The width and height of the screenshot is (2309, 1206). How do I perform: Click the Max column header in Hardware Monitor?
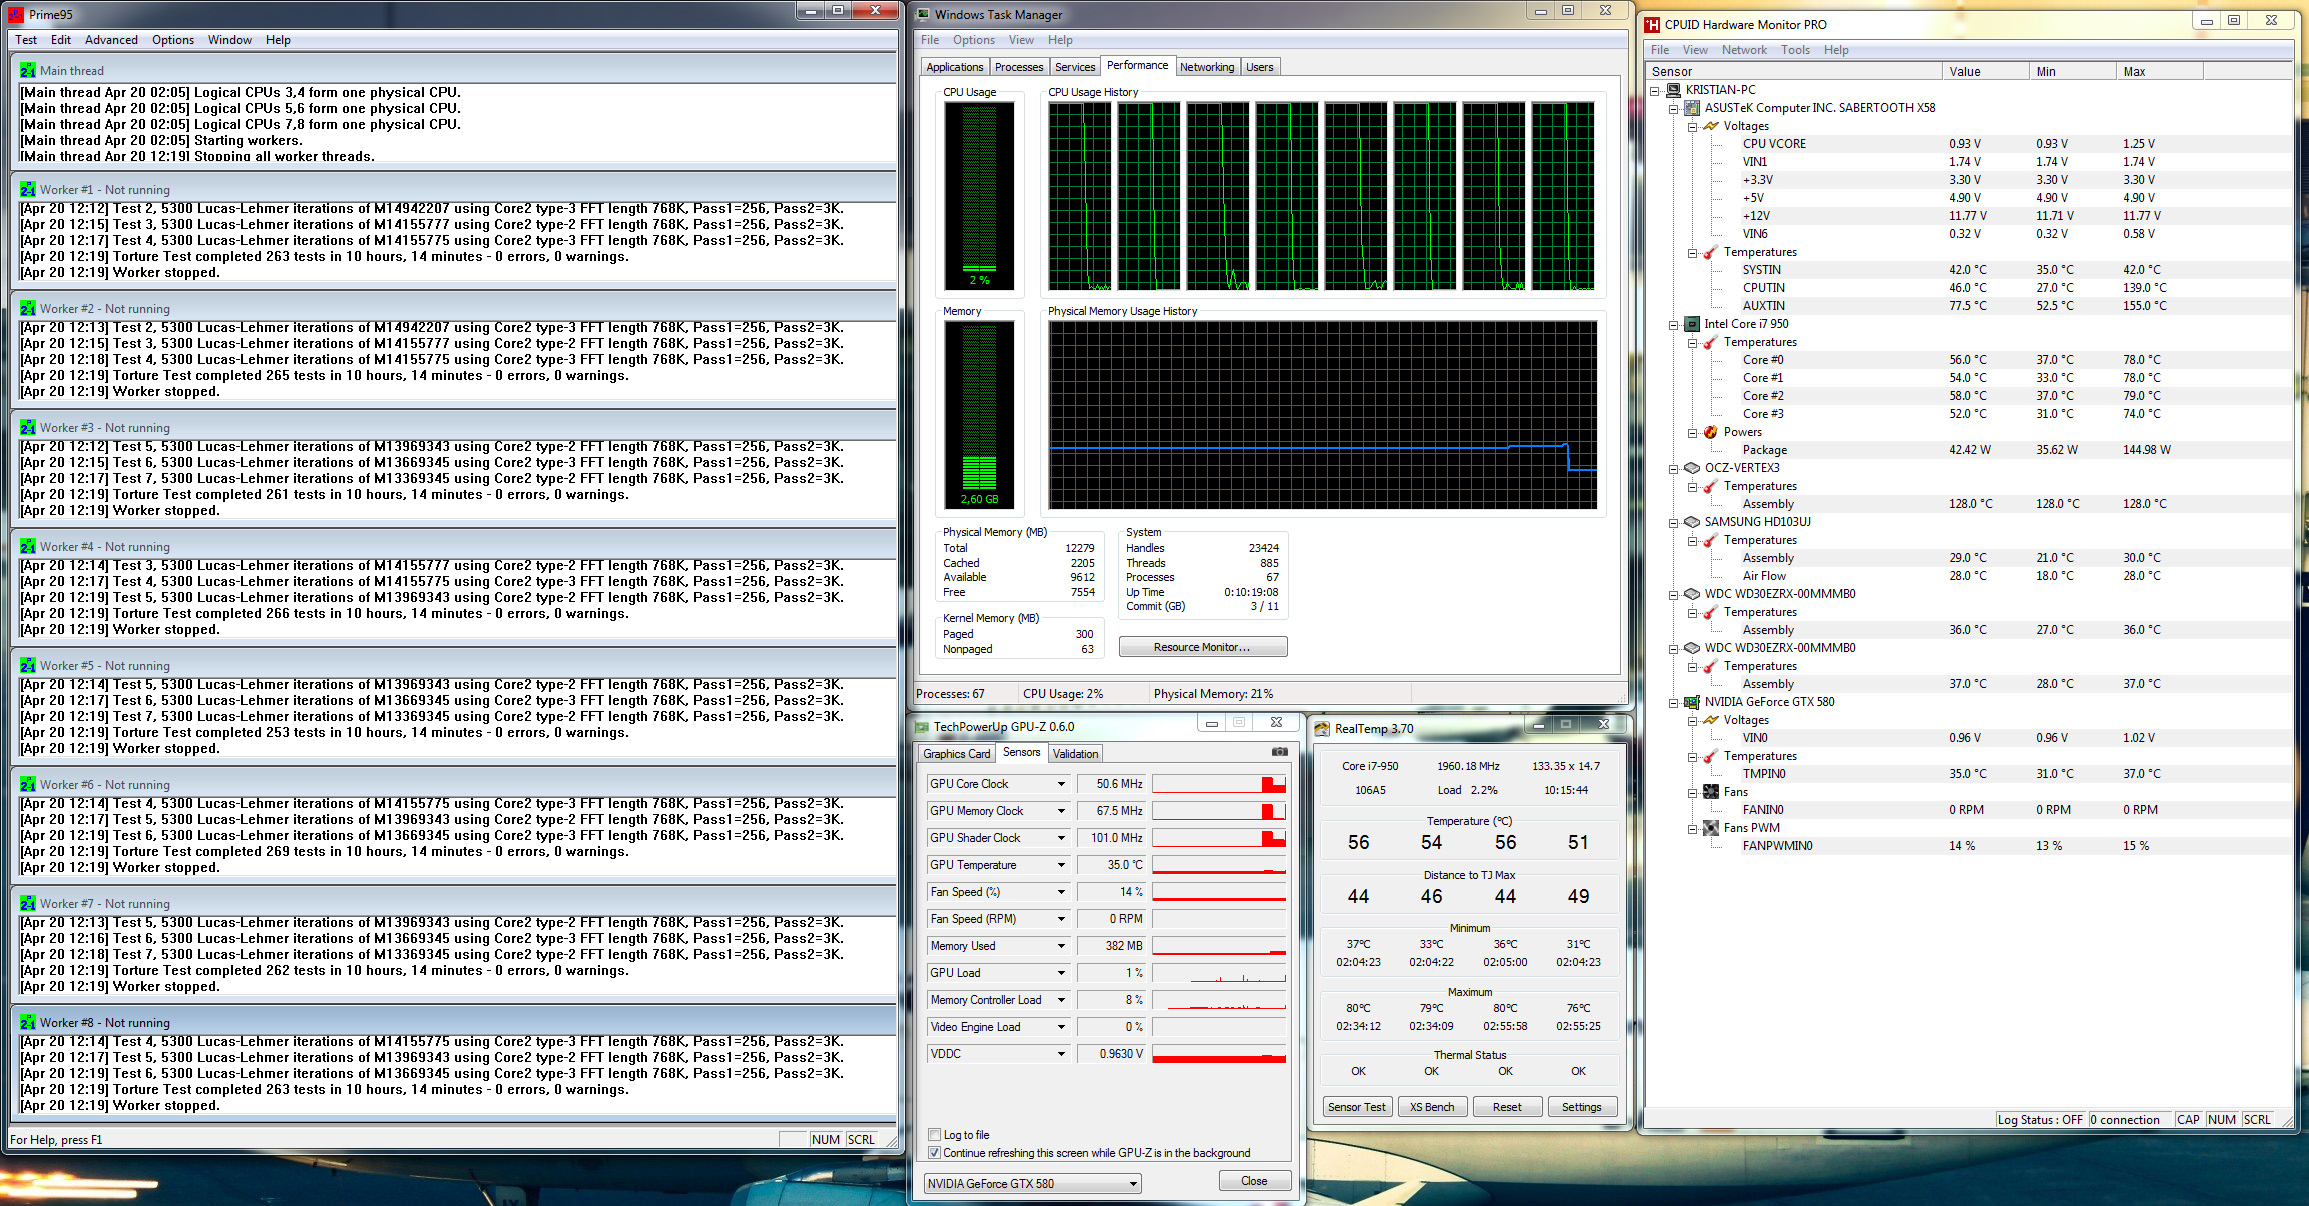(x=2159, y=72)
